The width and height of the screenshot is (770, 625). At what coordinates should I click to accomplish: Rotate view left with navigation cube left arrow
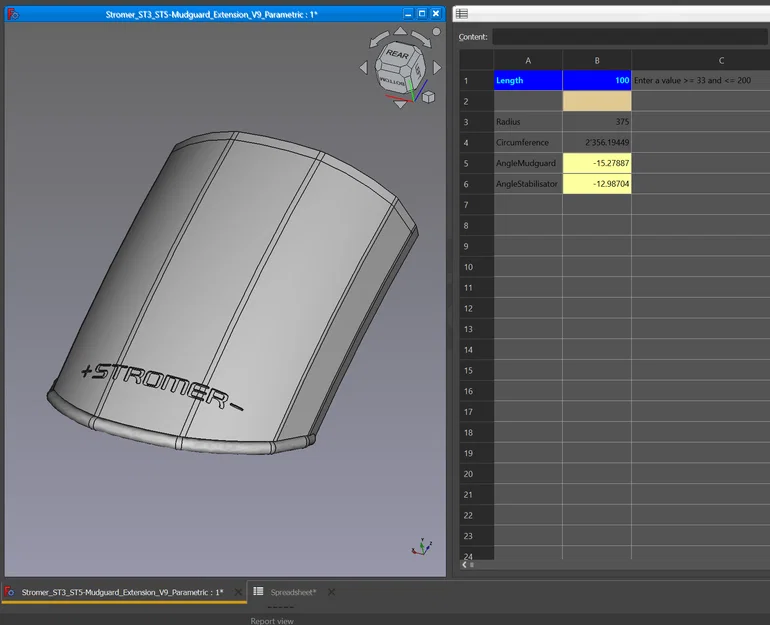[x=364, y=68]
